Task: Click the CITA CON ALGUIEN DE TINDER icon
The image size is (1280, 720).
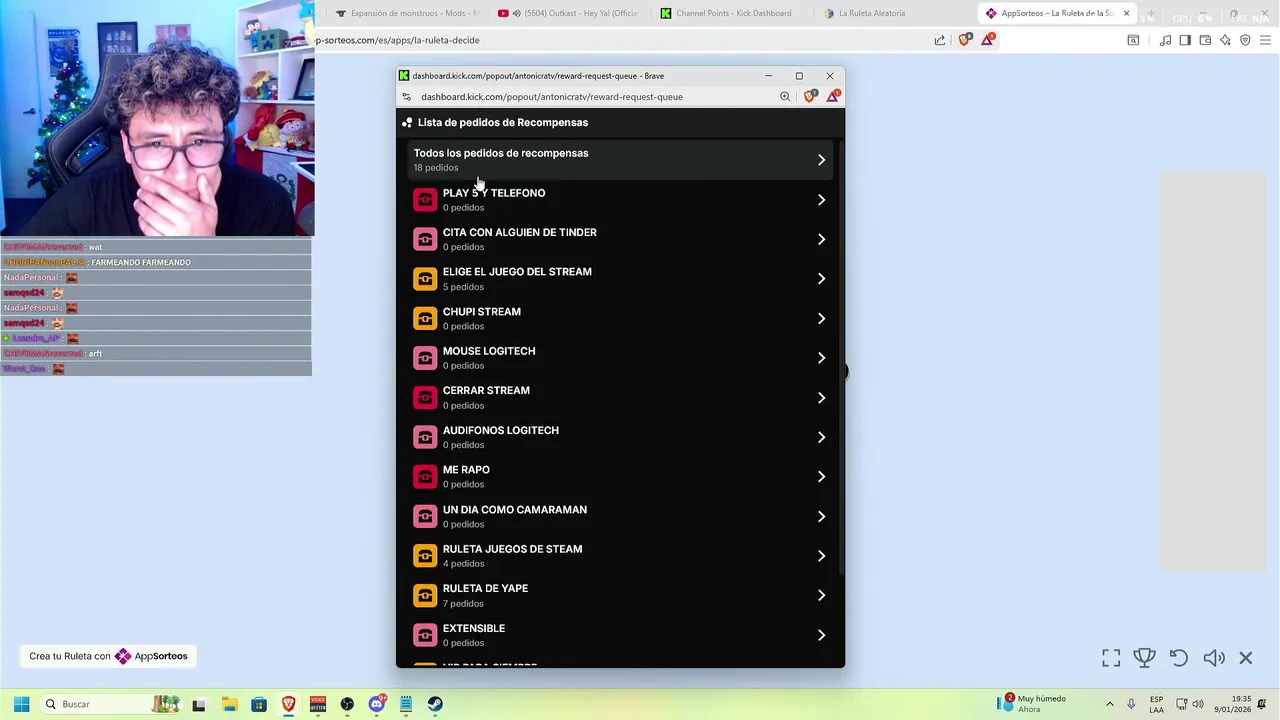Action: [x=425, y=239]
